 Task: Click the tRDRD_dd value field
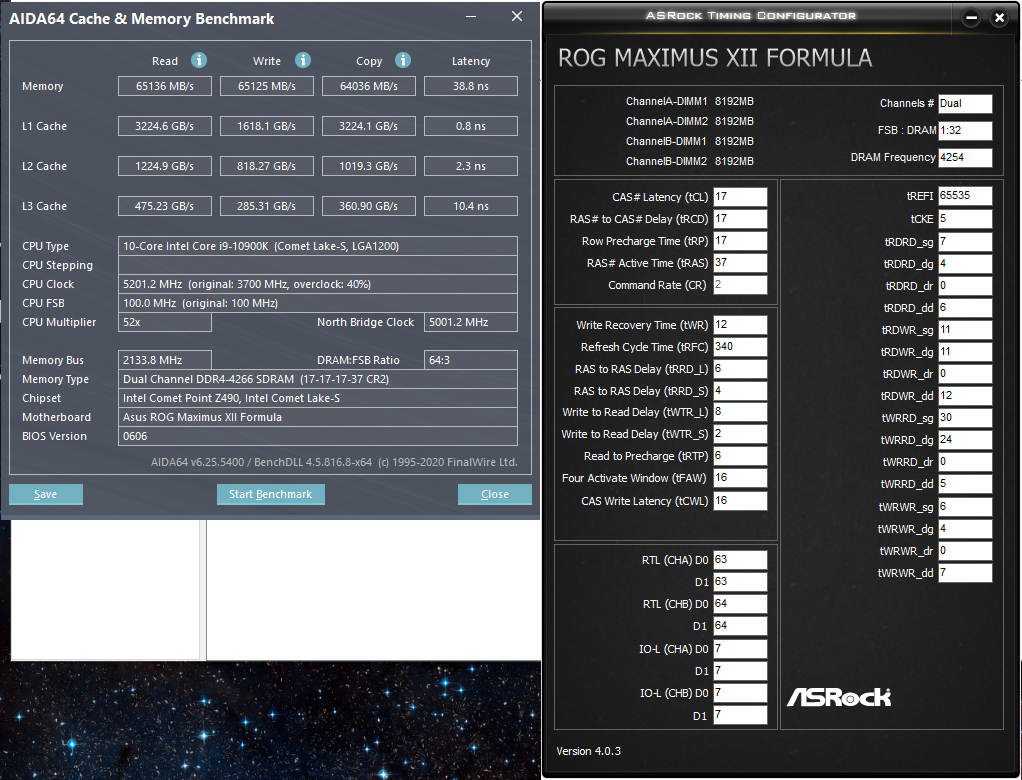point(965,308)
